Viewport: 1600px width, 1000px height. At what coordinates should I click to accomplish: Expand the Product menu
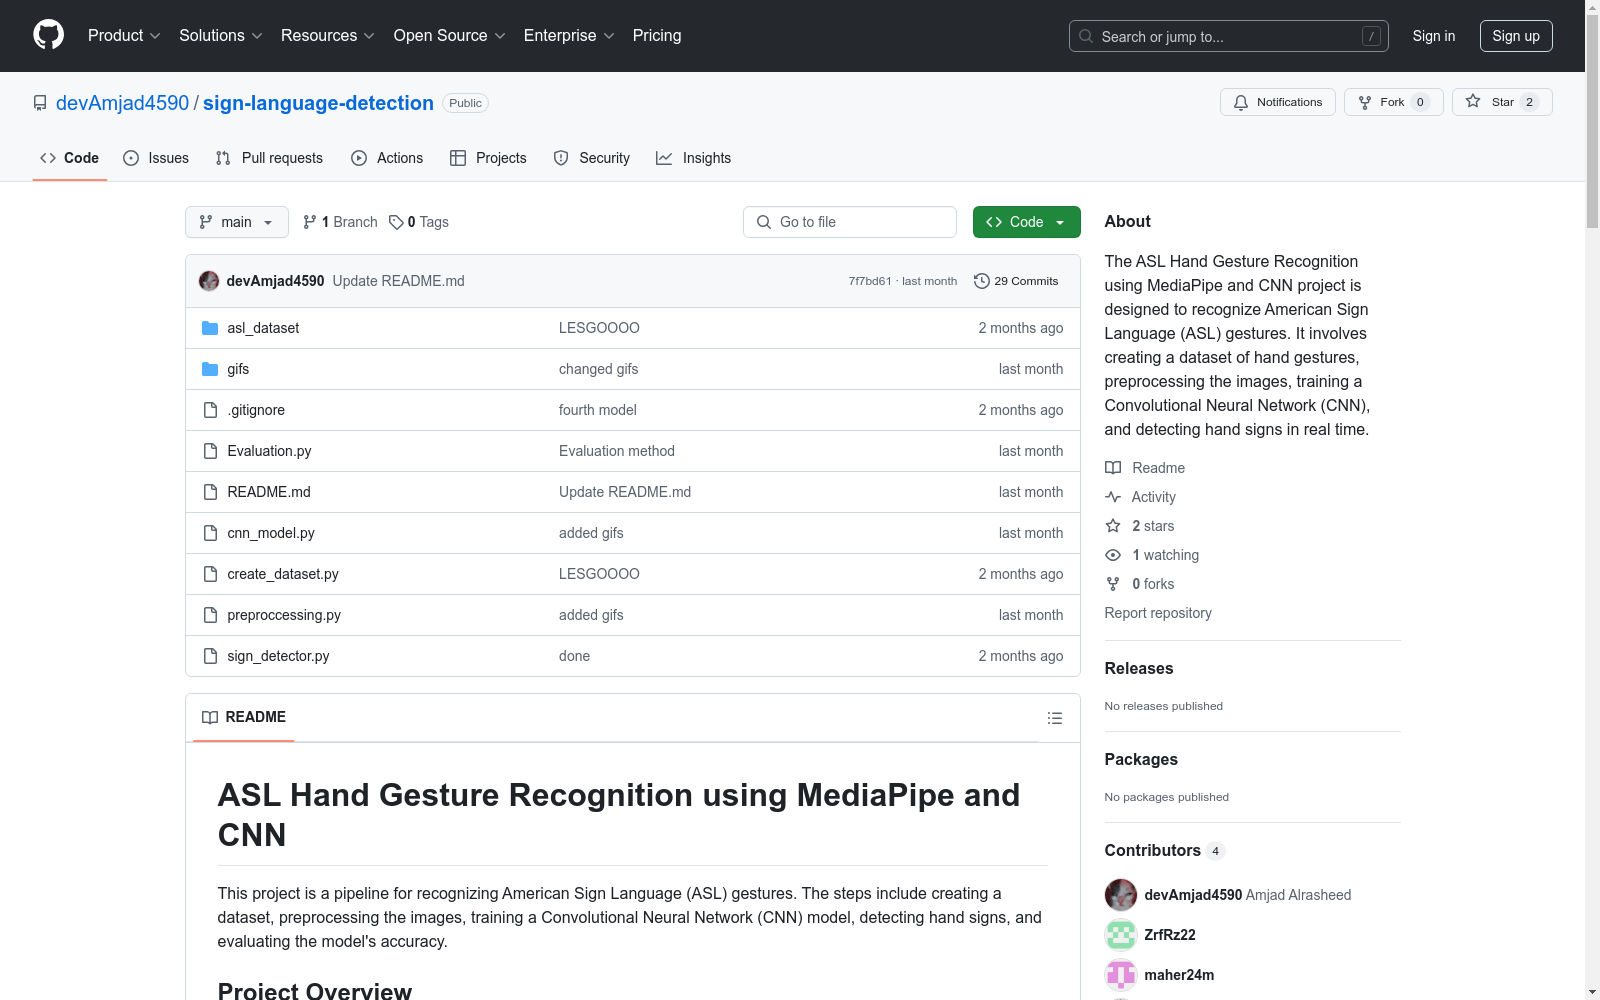click(x=124, y=35)
